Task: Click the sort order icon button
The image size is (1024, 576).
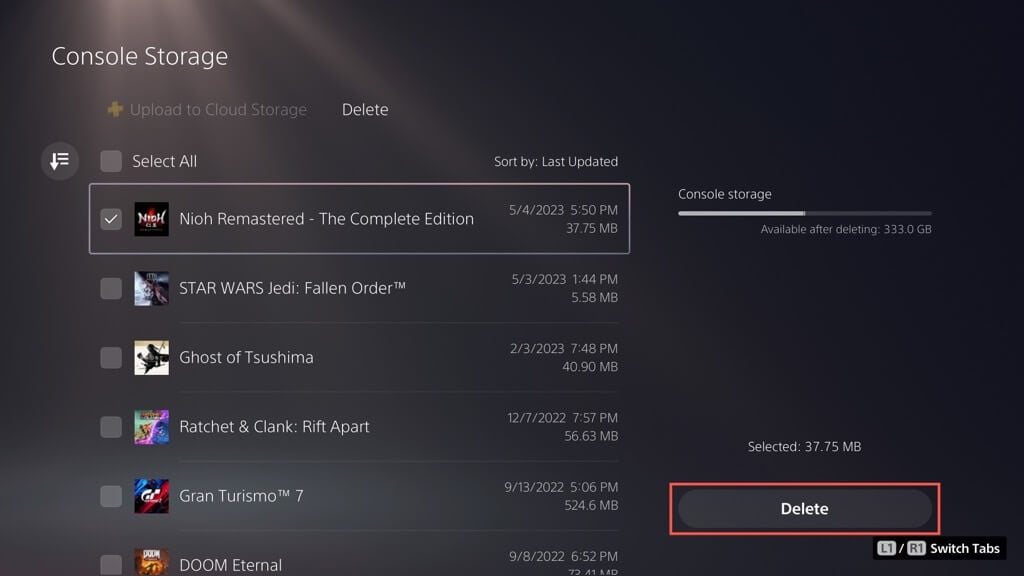Action: (x=59, y=161)
